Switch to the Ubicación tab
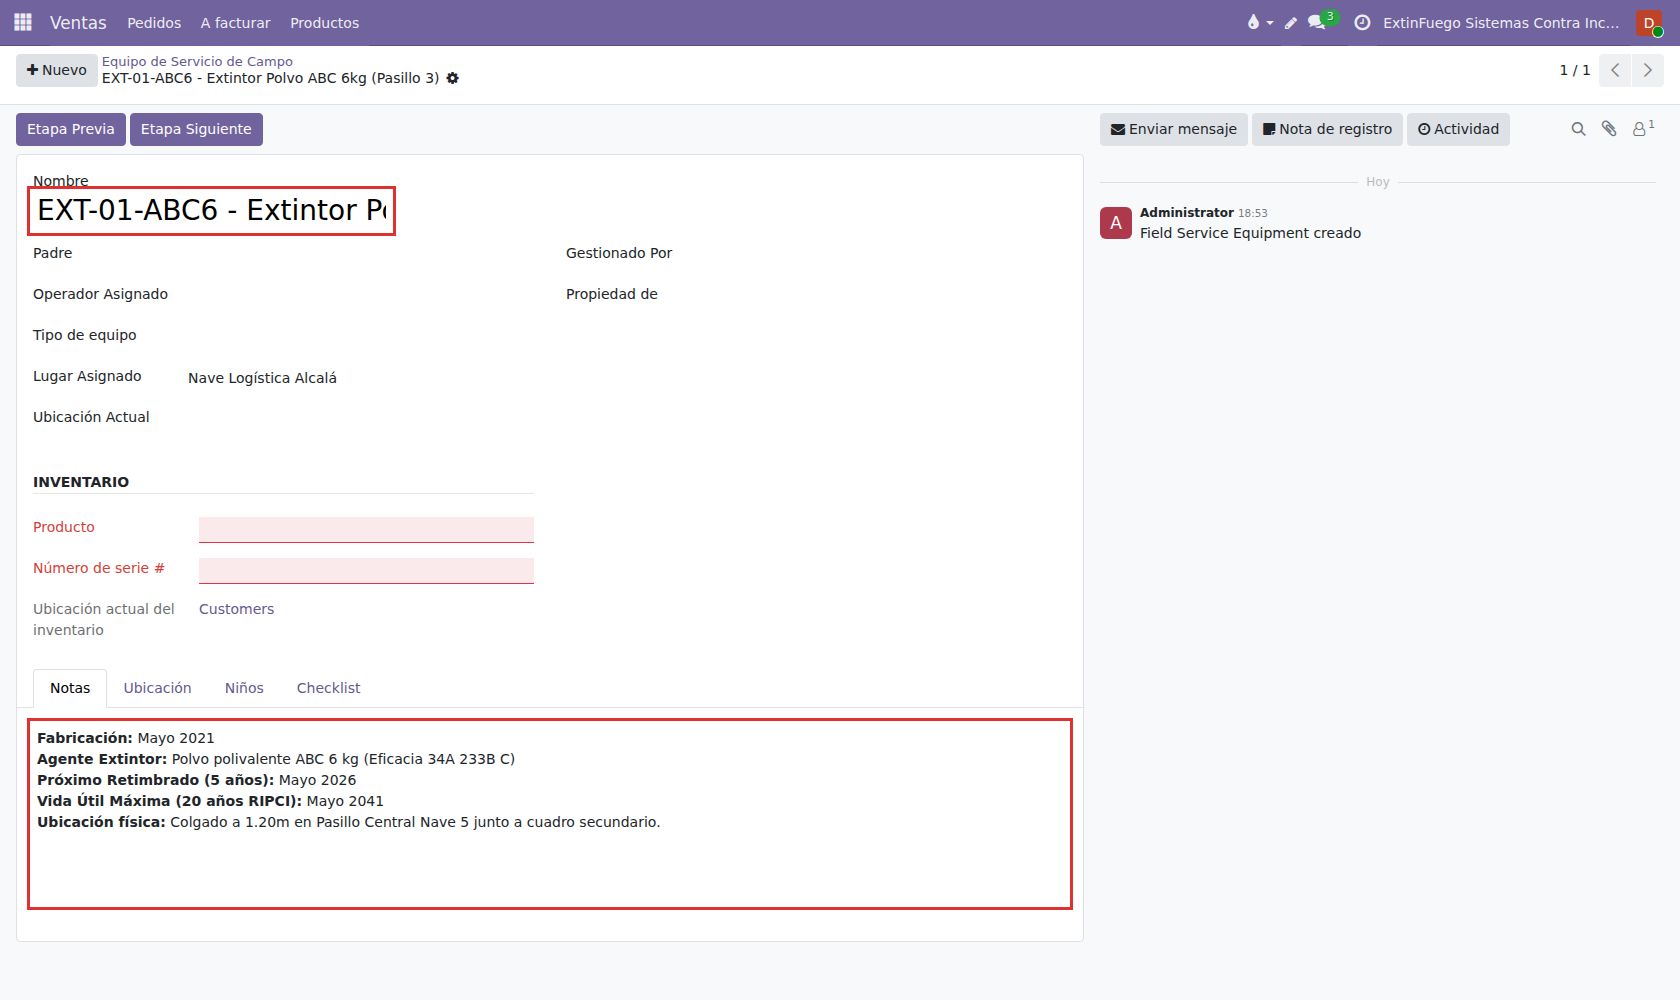The height and width of the screenshot is (1000, 1680). pyautogui.click(x=157, y=688)
